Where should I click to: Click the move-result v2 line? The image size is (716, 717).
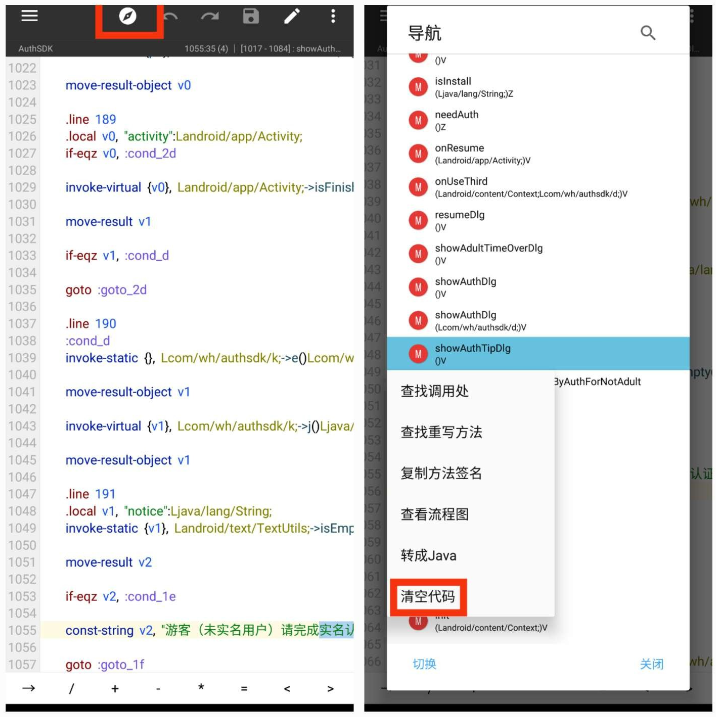[108, 562]
